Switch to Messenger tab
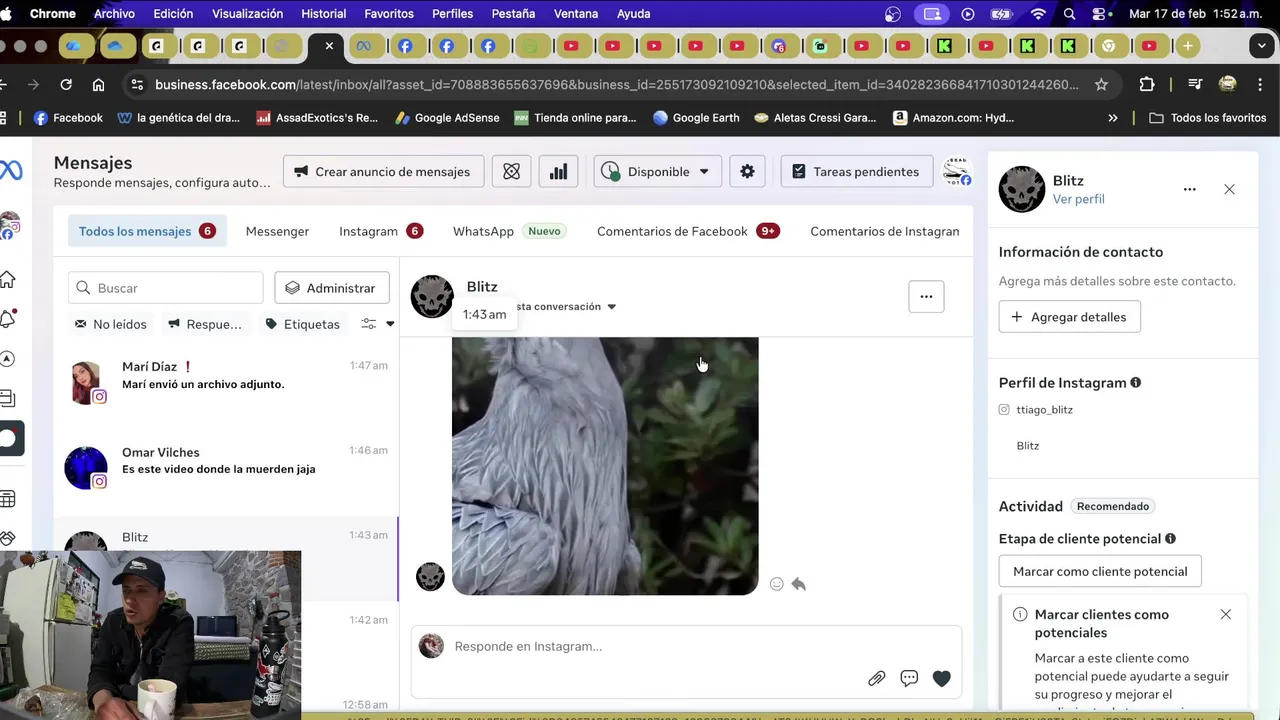This screenshot has width=1280, height=720. (277, 231)
